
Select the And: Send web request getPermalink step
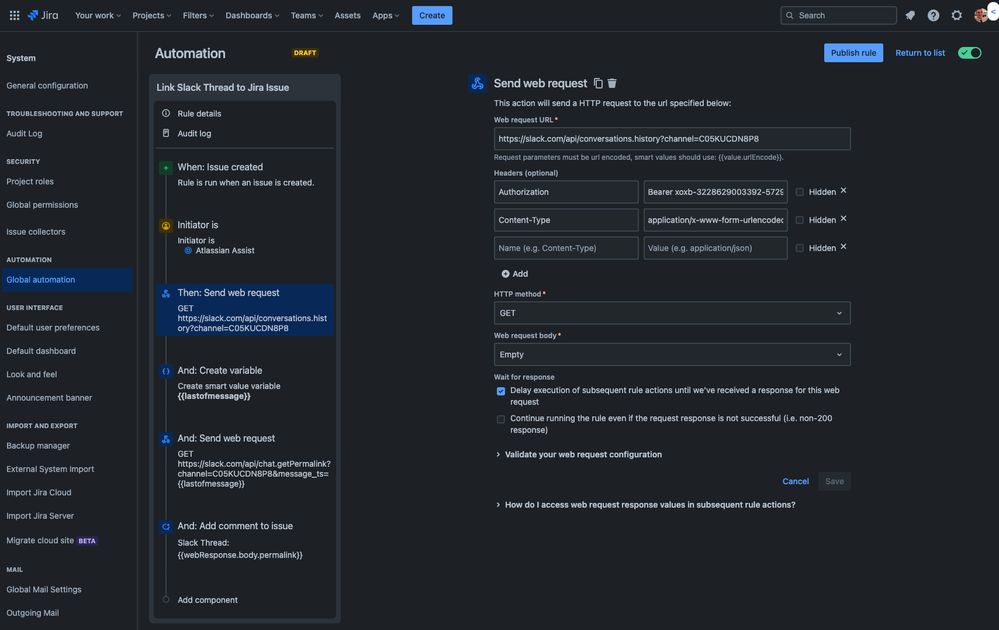click(x=245, y=461)
